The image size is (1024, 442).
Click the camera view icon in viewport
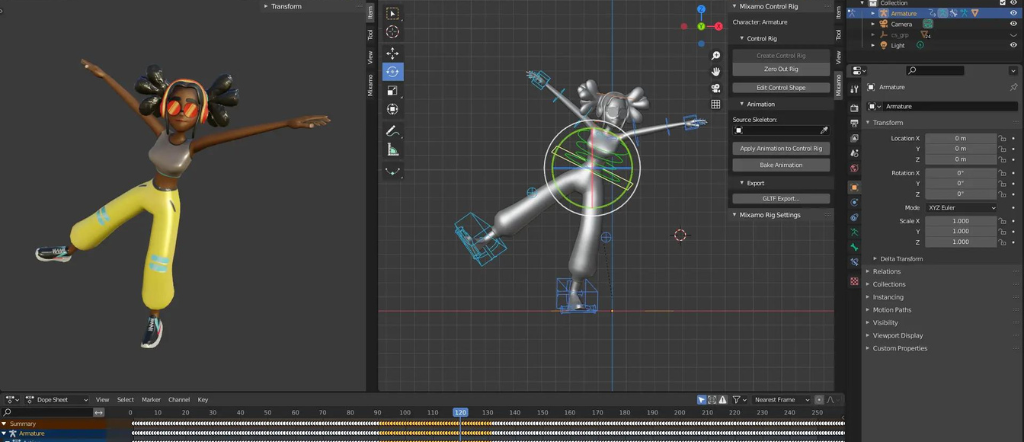[716, 88]
